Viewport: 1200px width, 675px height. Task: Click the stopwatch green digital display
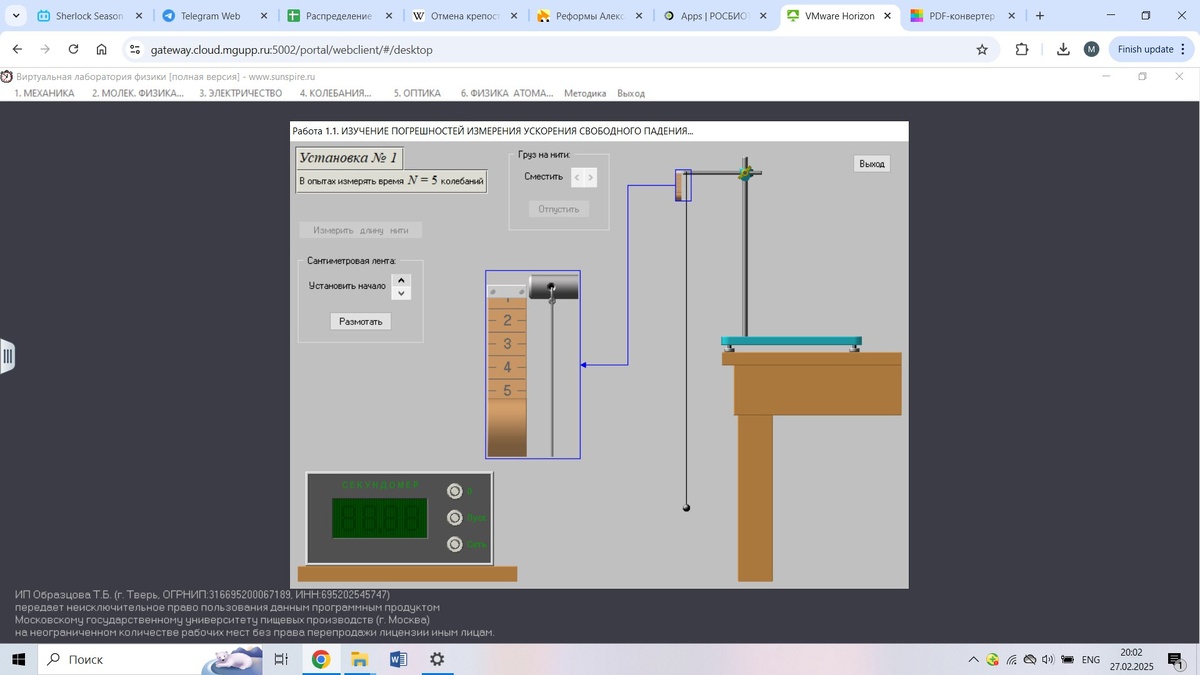[380, 518]
